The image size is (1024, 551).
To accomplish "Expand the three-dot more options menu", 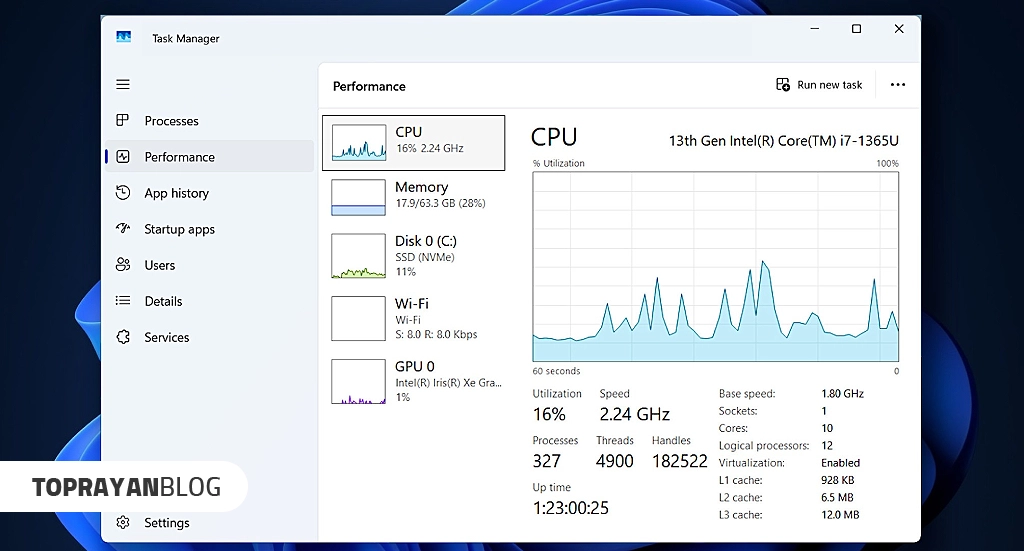I will [898, 85].
